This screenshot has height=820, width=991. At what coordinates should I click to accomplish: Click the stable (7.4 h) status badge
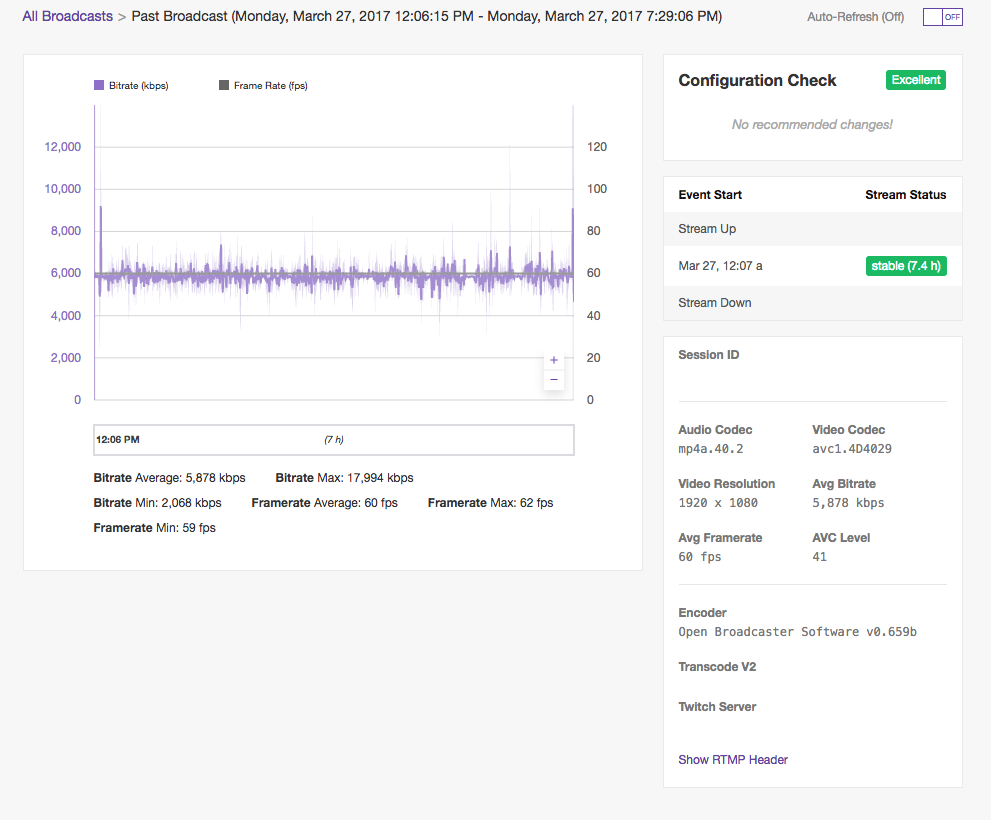tap(906, 266)
